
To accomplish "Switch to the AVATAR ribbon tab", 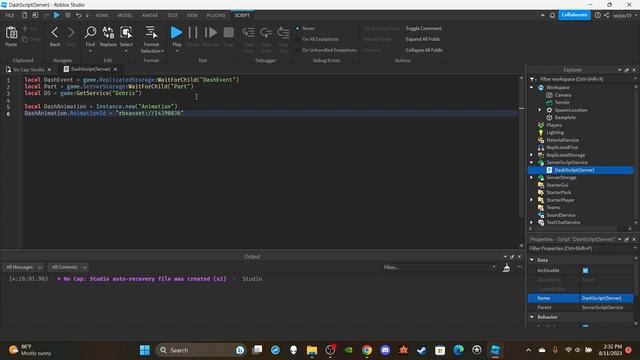I will tap(150, 16).
